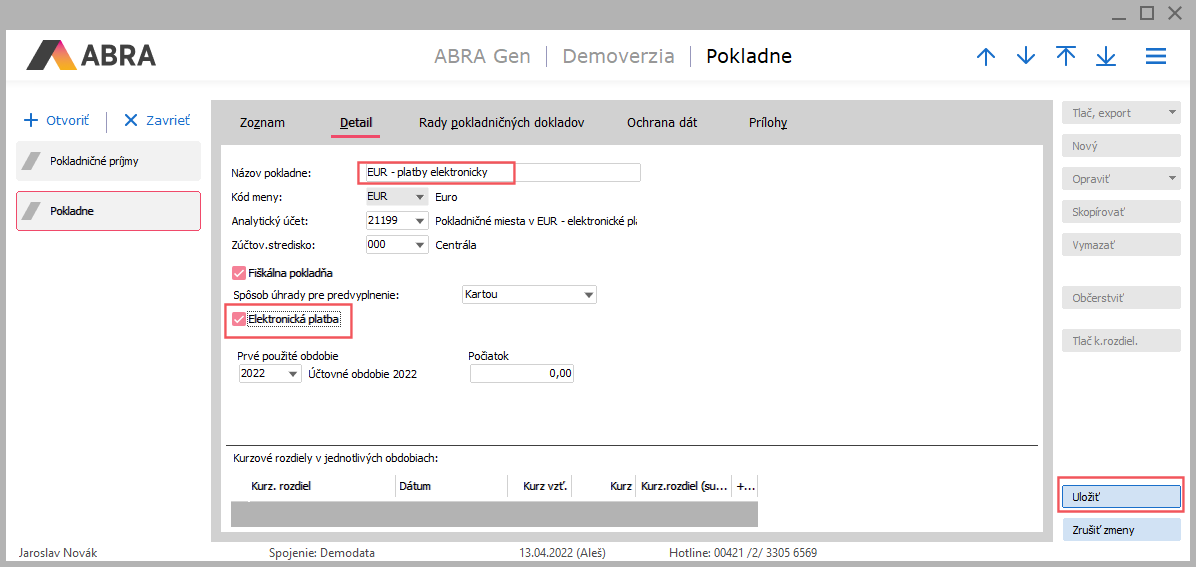Open the 2022 period dropdown

[293, 374]
